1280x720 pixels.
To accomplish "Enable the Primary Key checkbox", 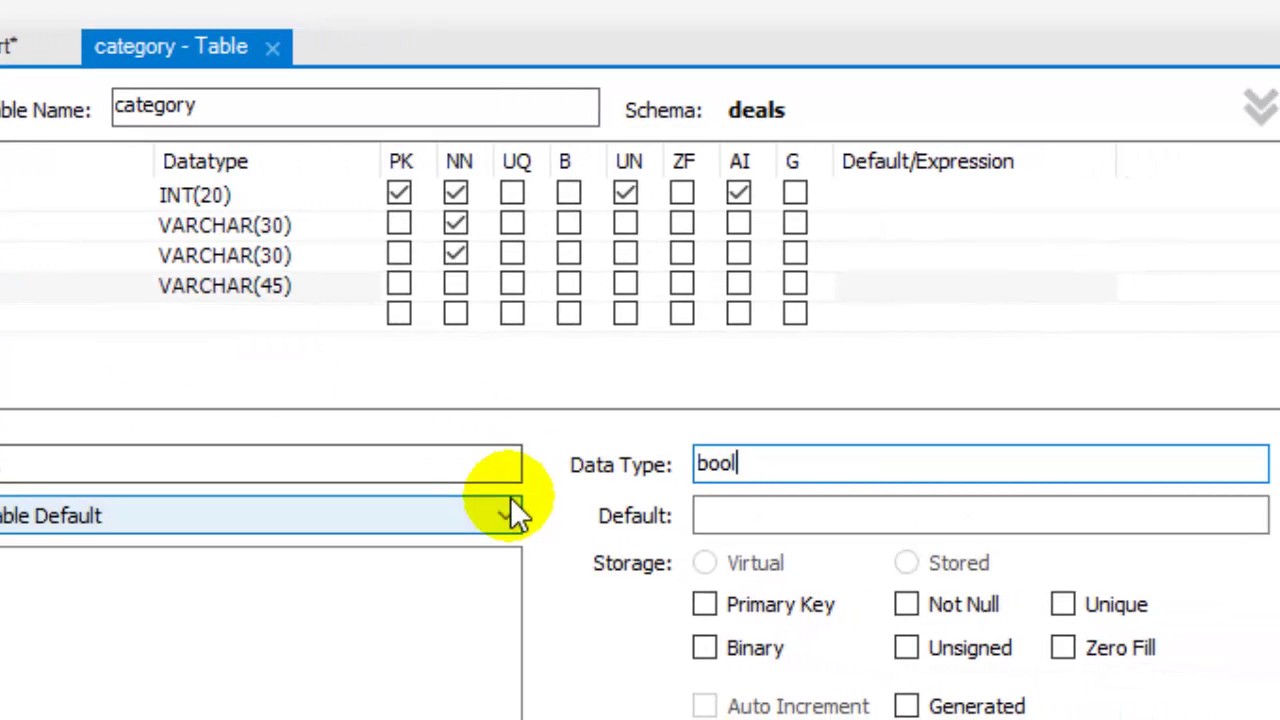I will pyautogui.click(x=704, y=604).
